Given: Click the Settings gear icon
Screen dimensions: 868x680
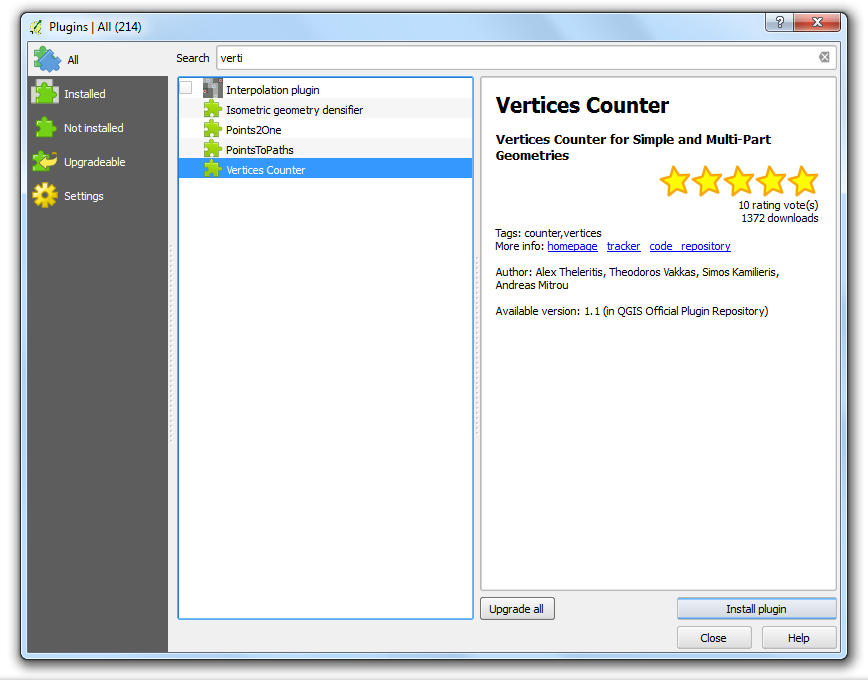Looking at the screenshot, I should tap(45, 195).
